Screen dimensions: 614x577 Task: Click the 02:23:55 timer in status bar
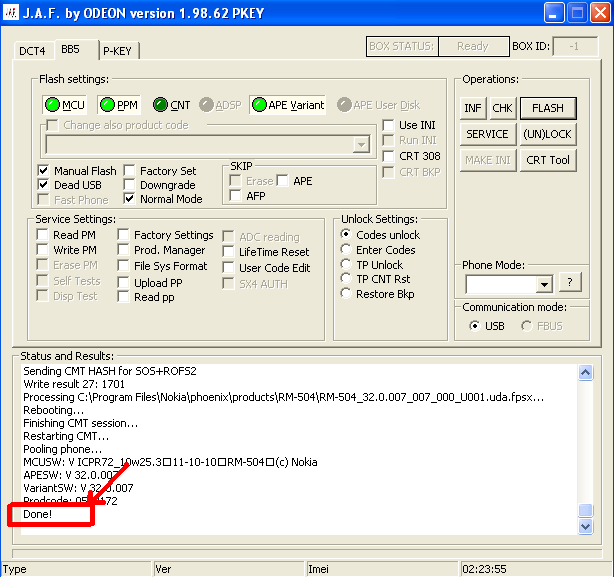(484, 569)
